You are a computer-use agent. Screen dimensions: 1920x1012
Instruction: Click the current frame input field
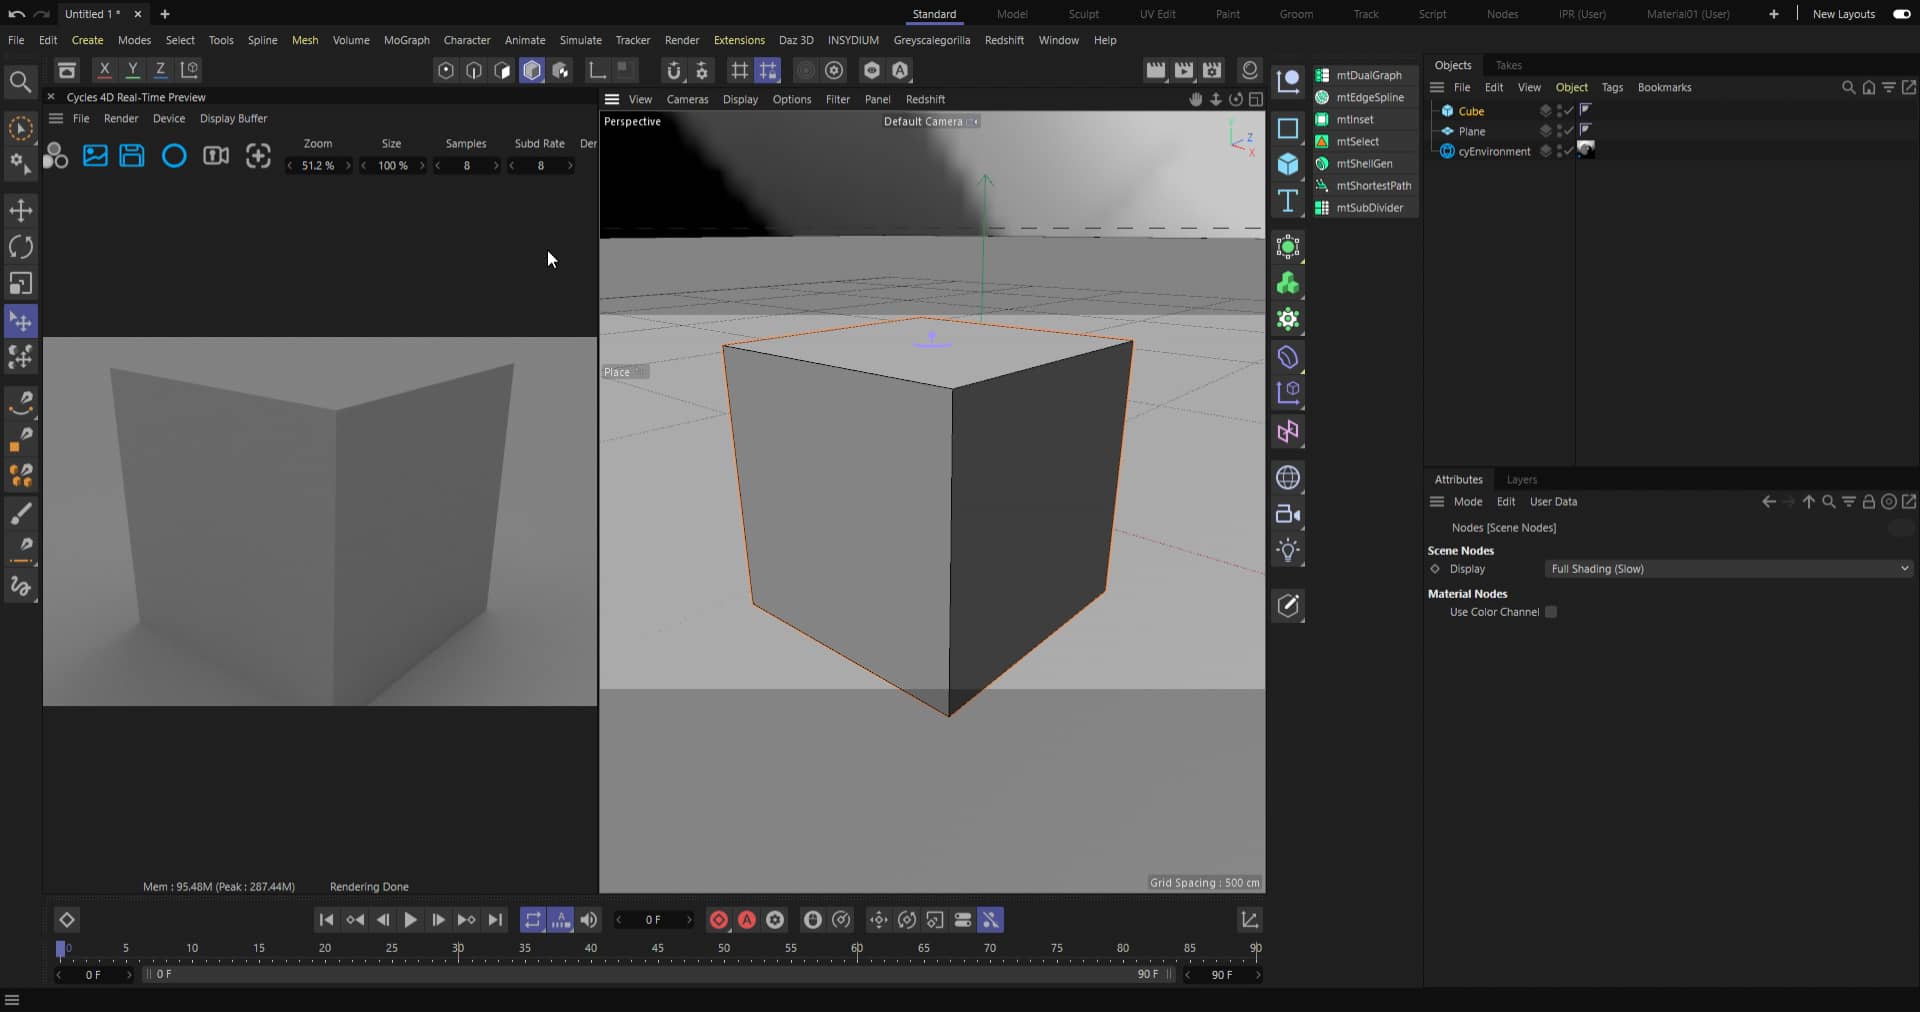[653, 920]
